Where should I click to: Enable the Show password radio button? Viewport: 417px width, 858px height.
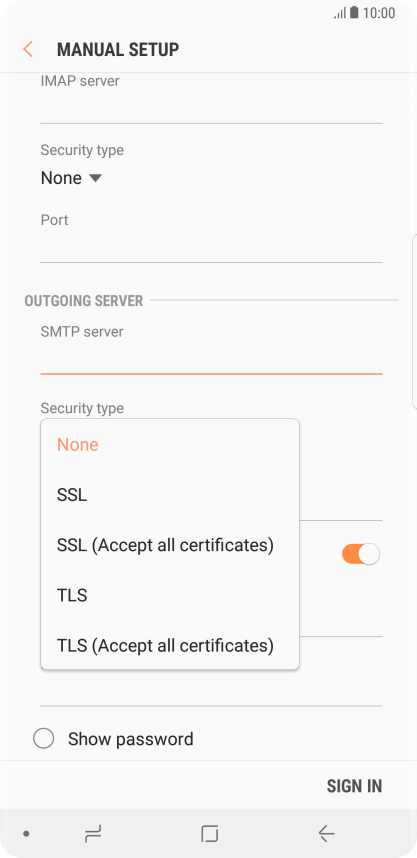click(44, 739)
